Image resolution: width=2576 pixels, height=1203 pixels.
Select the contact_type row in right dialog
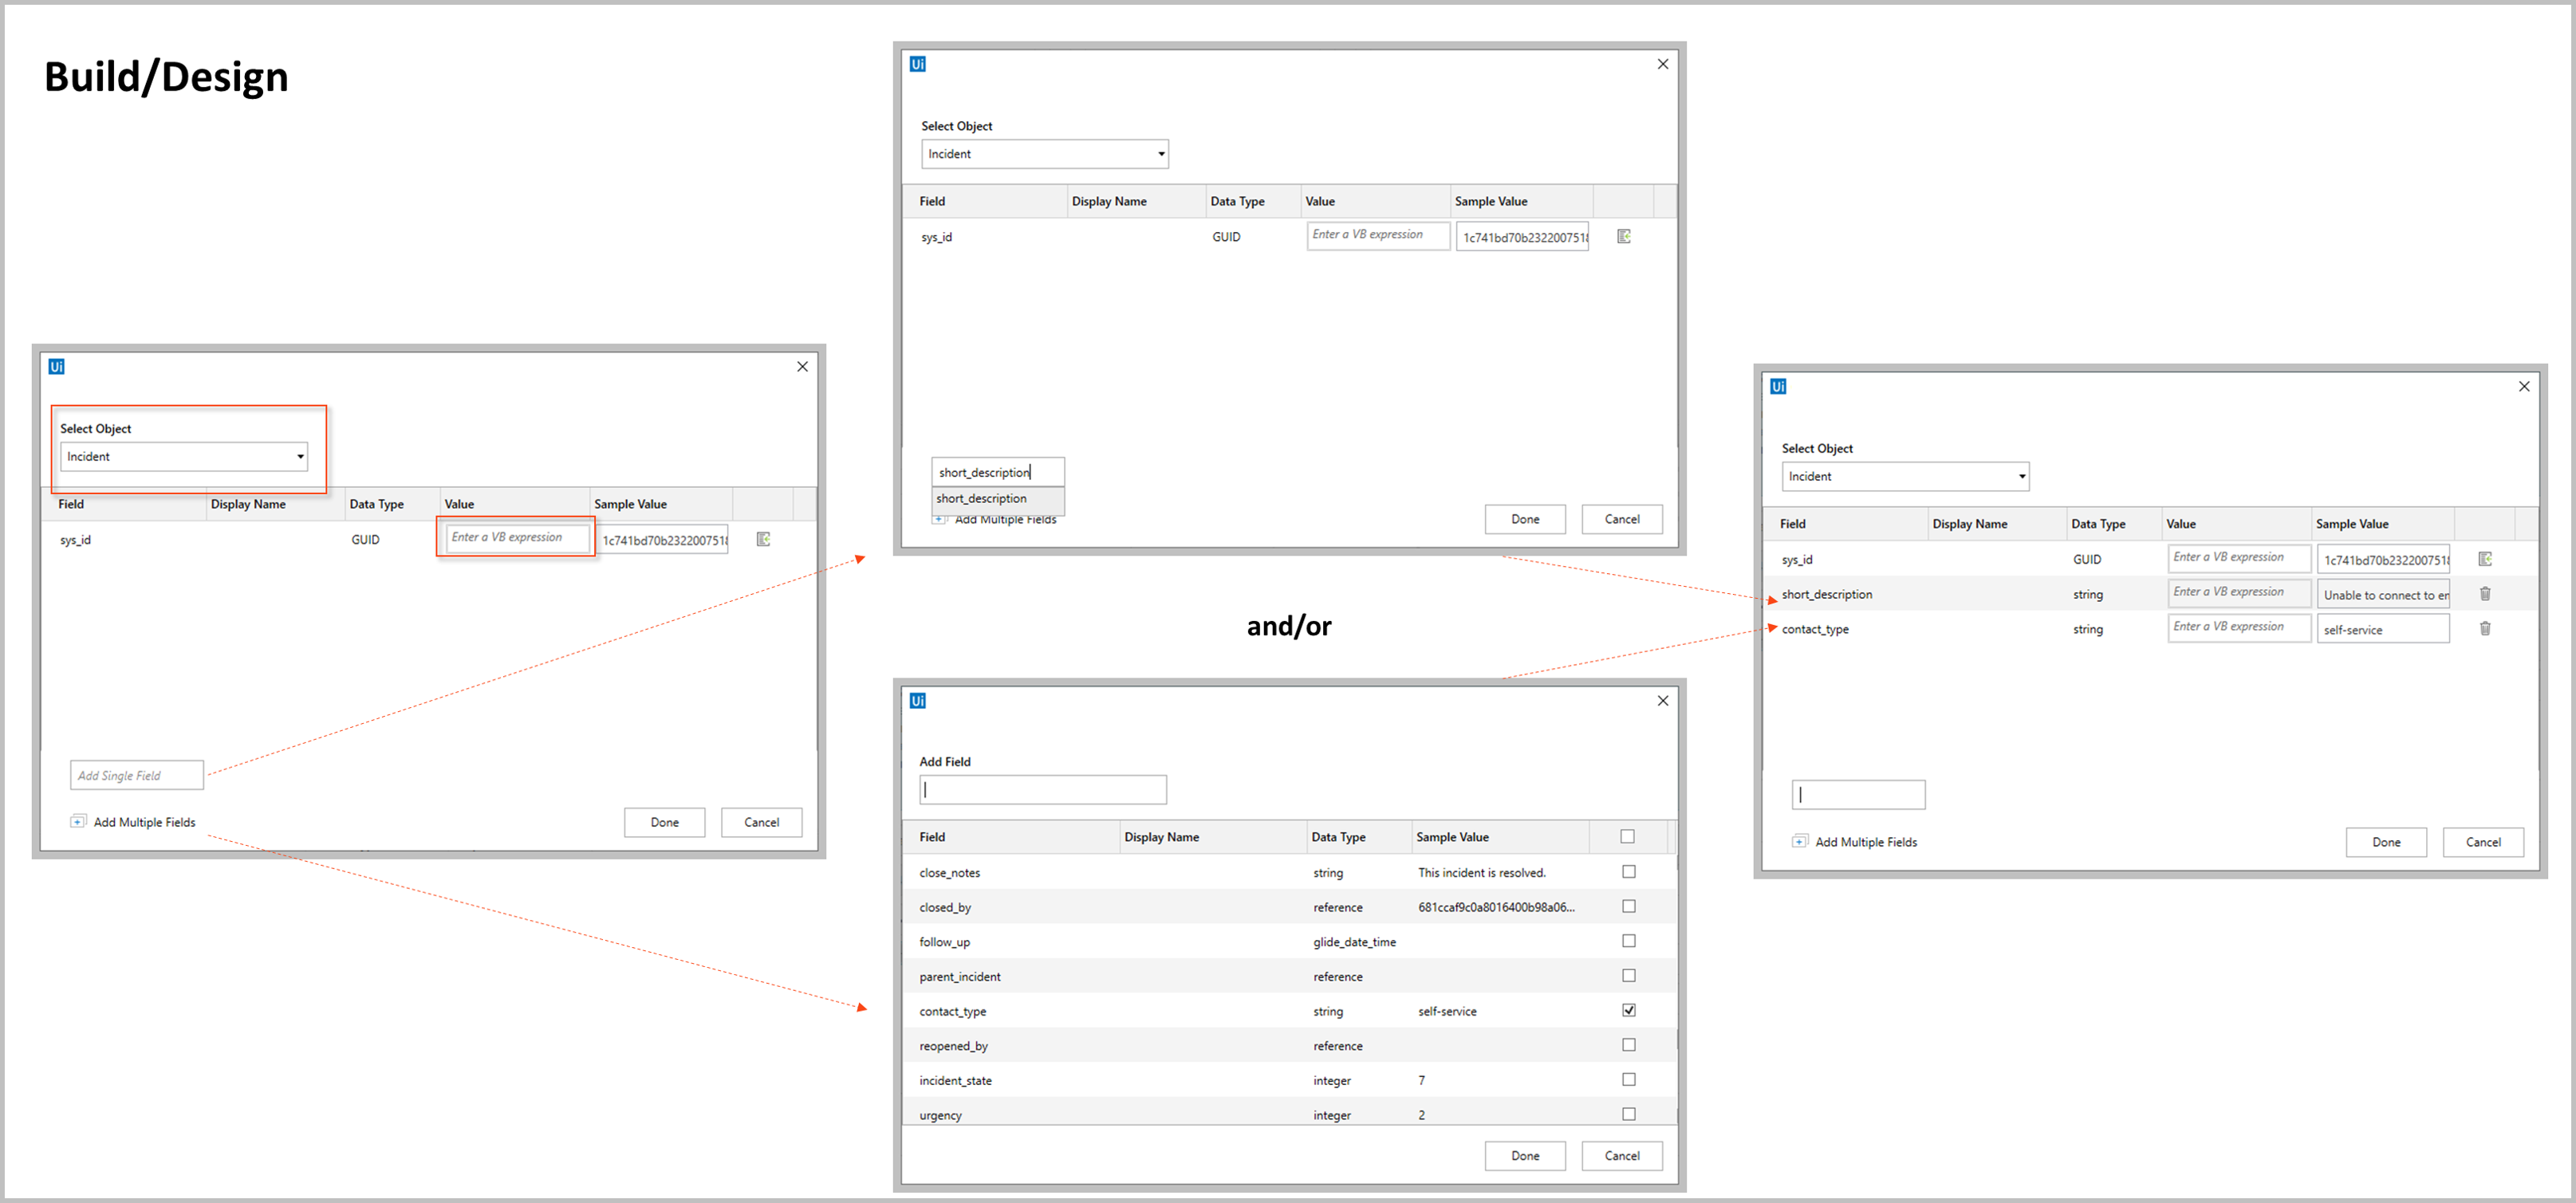point(2150,629)
